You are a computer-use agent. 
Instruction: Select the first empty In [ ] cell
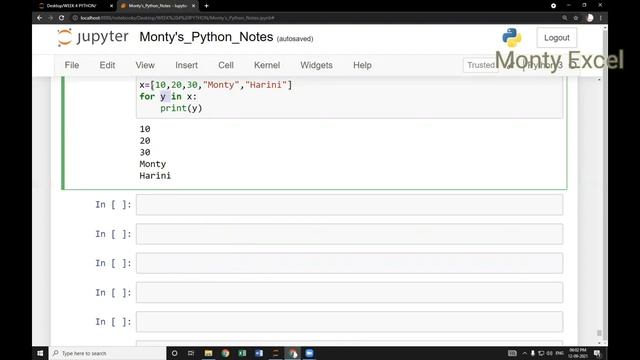coord(349,204)
